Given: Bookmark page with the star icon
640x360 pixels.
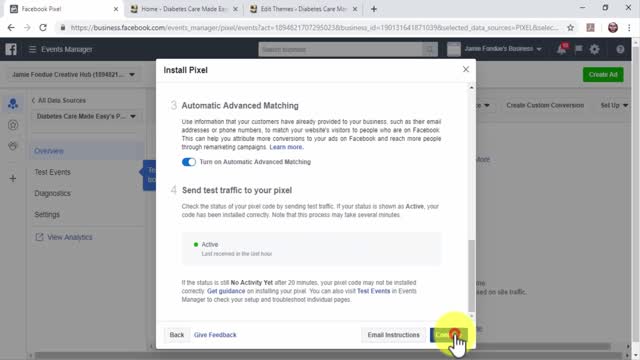Looking at the screenshot, I should pyautogui.click(x=570, y=28).
